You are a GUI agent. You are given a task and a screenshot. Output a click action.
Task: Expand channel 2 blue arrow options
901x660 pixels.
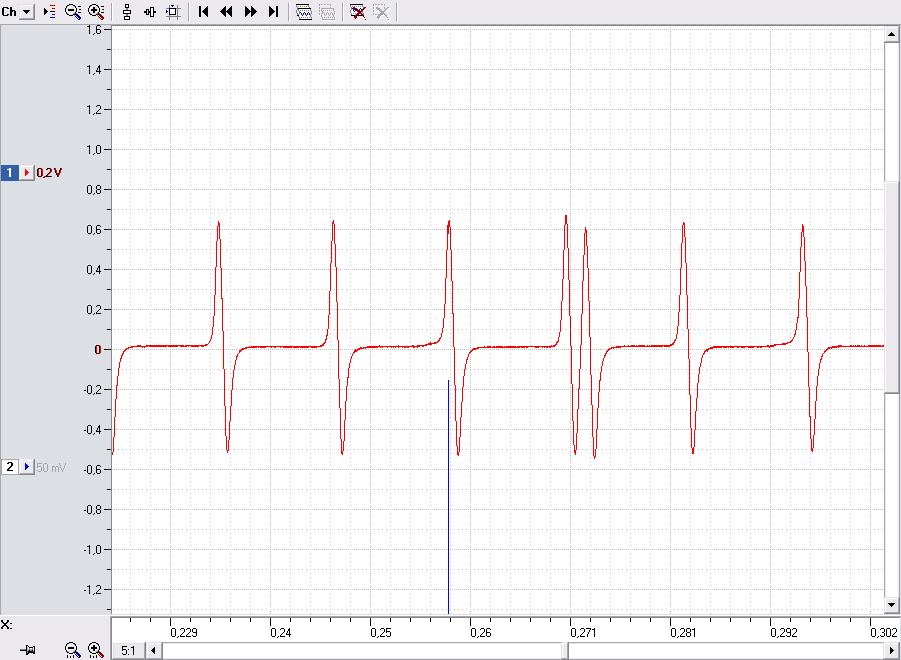point(26,467)
